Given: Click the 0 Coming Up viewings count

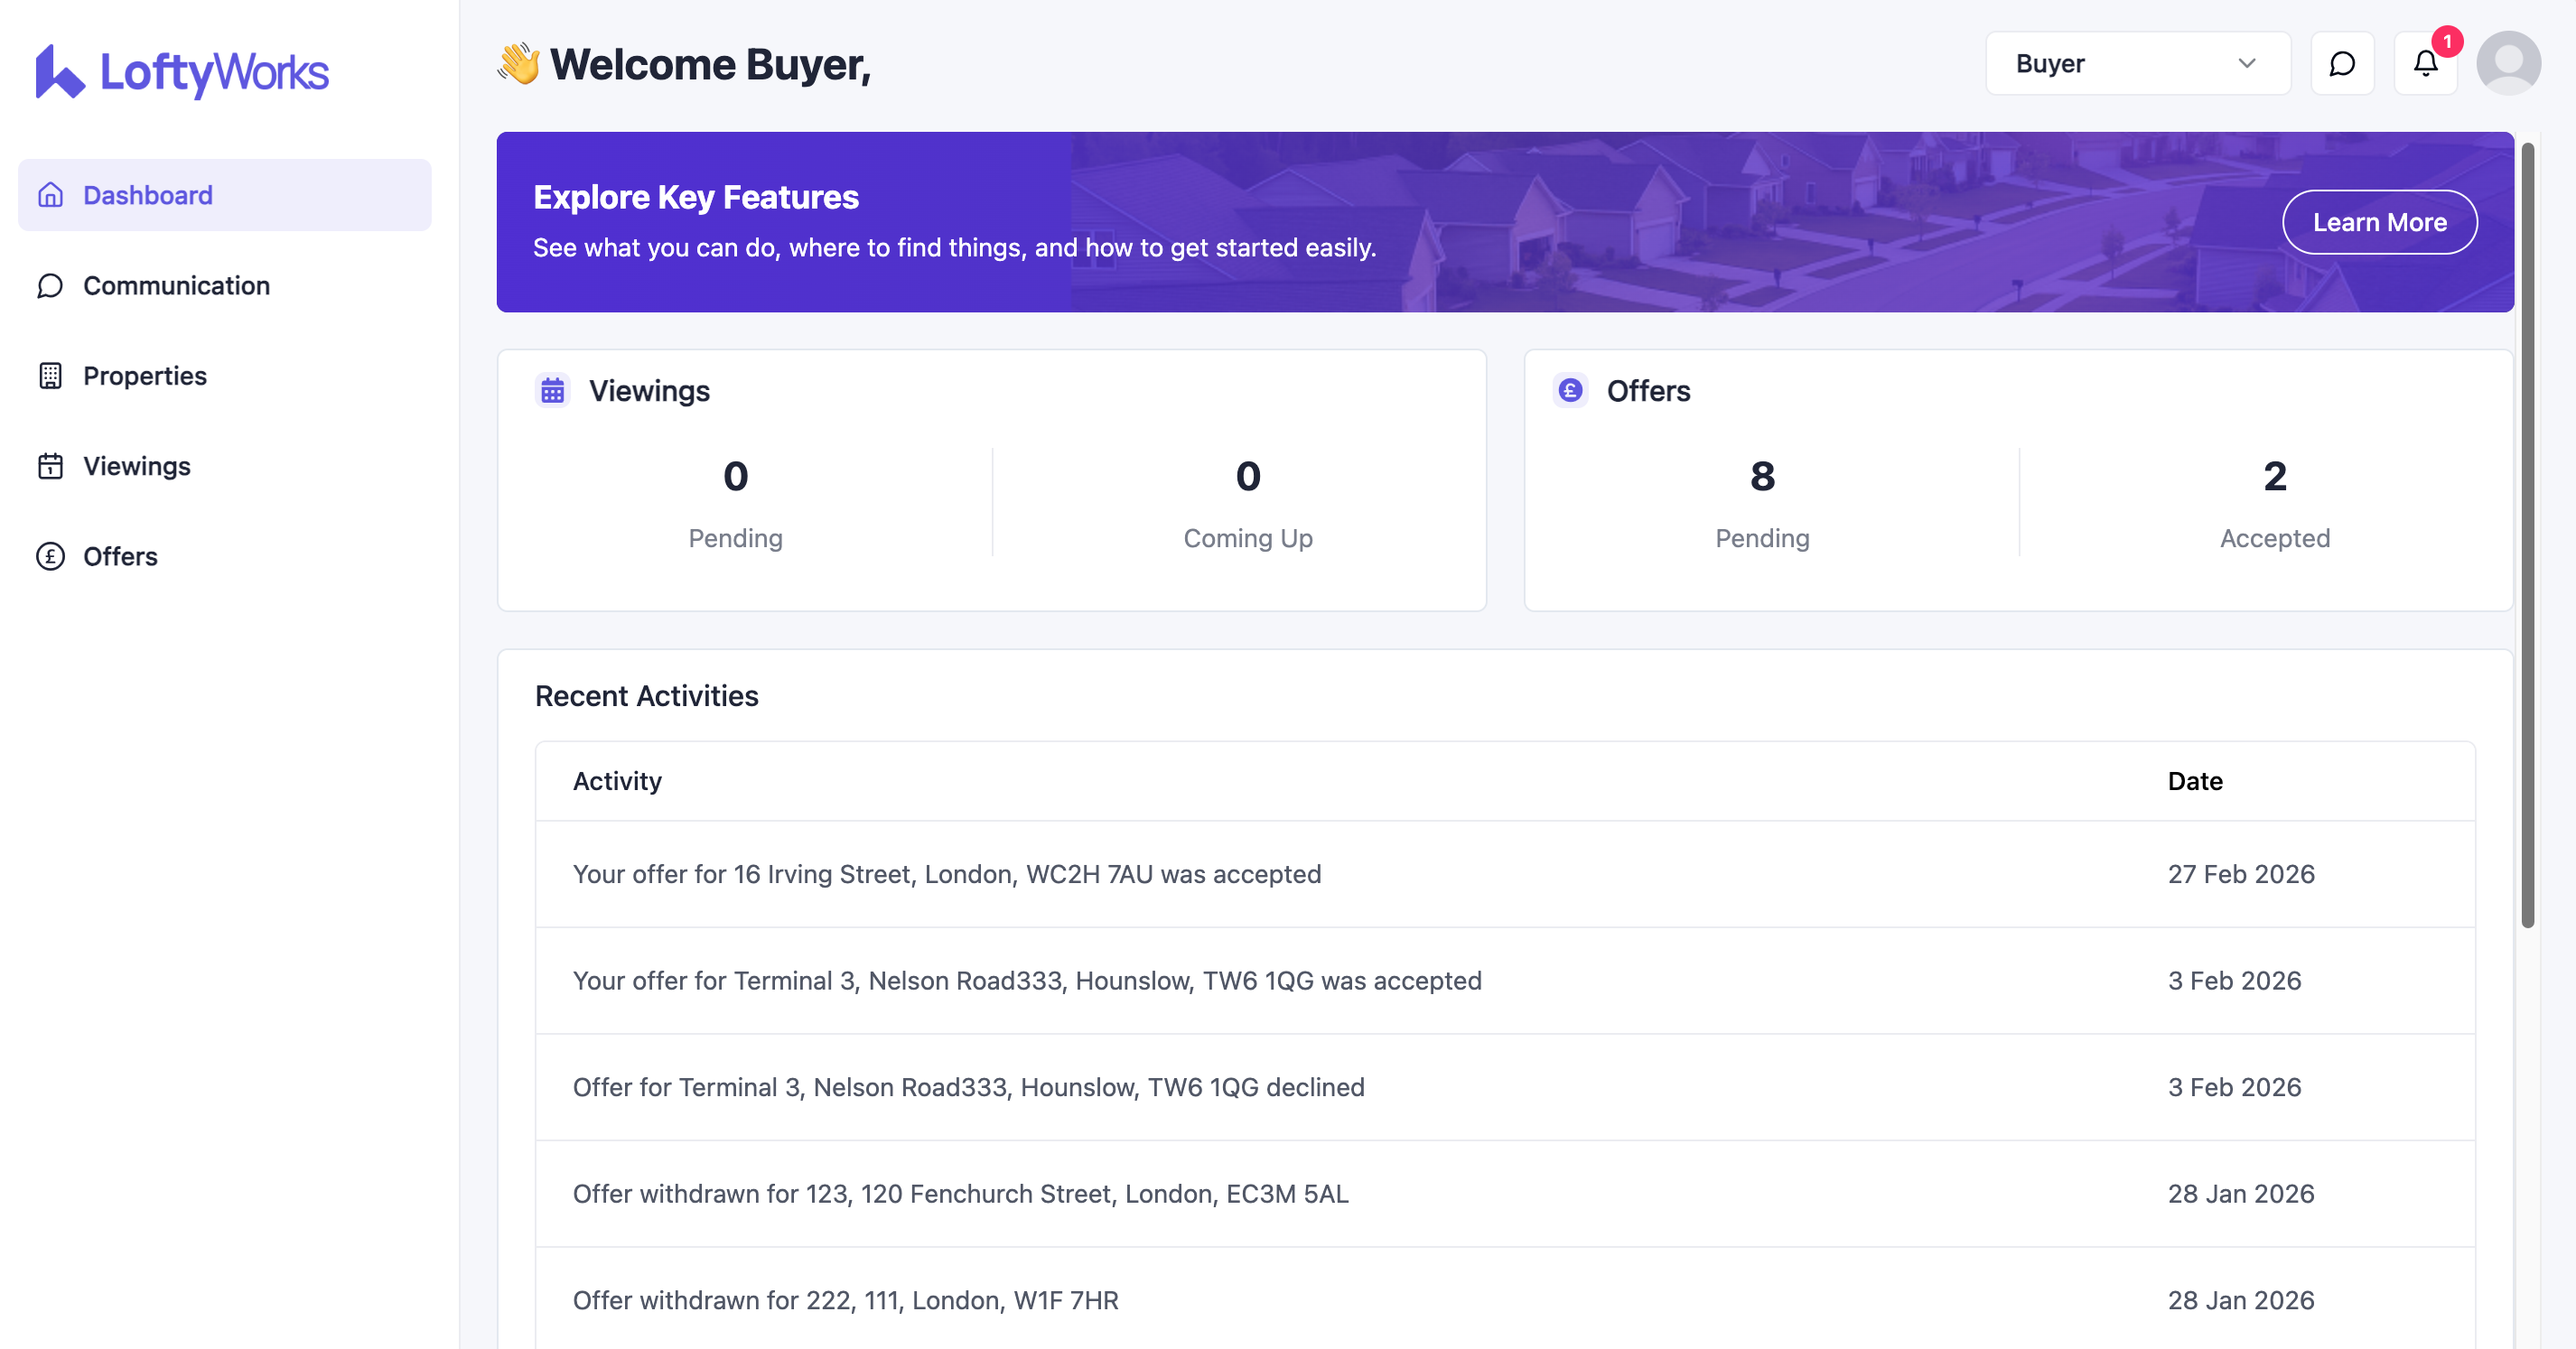Looking at the screenshot, I should pyautogui.click(x=1247, y=477).
